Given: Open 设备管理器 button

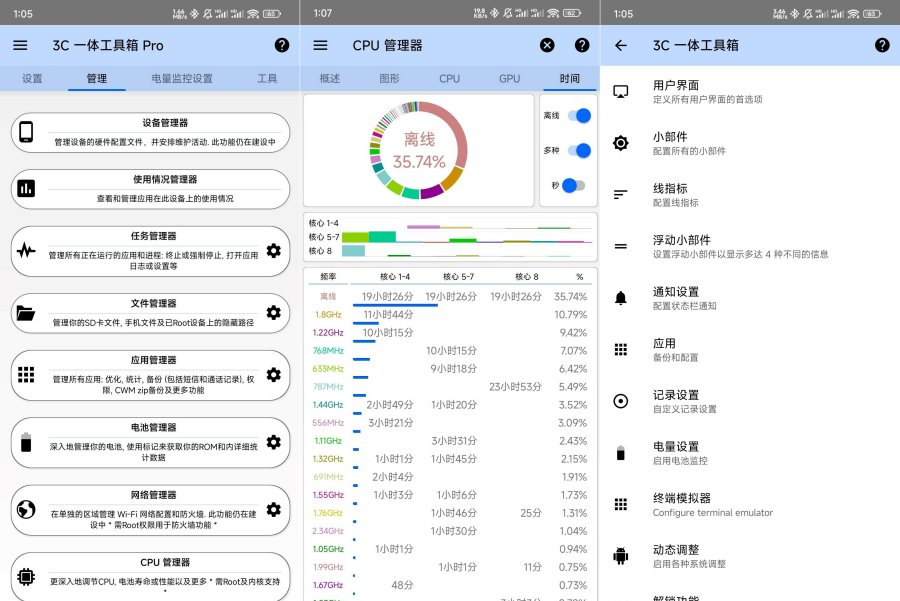Looking at the screenshot, I should click(150, 132).
